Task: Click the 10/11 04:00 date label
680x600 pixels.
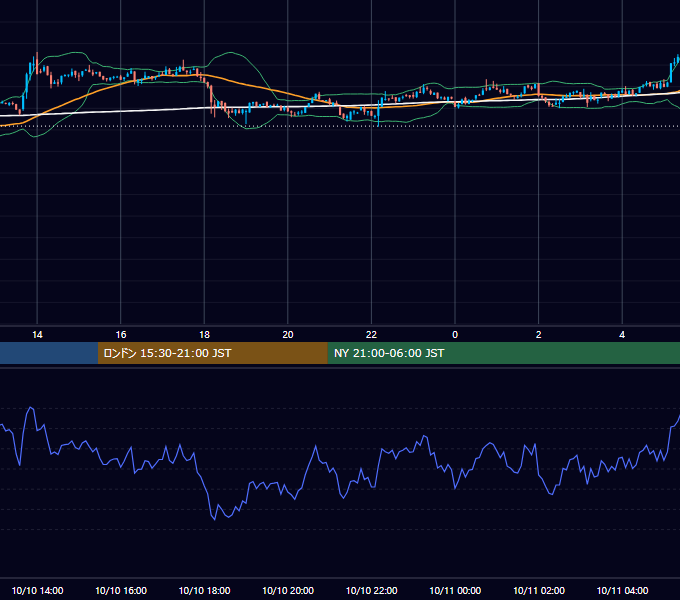Action: point(622,590)
